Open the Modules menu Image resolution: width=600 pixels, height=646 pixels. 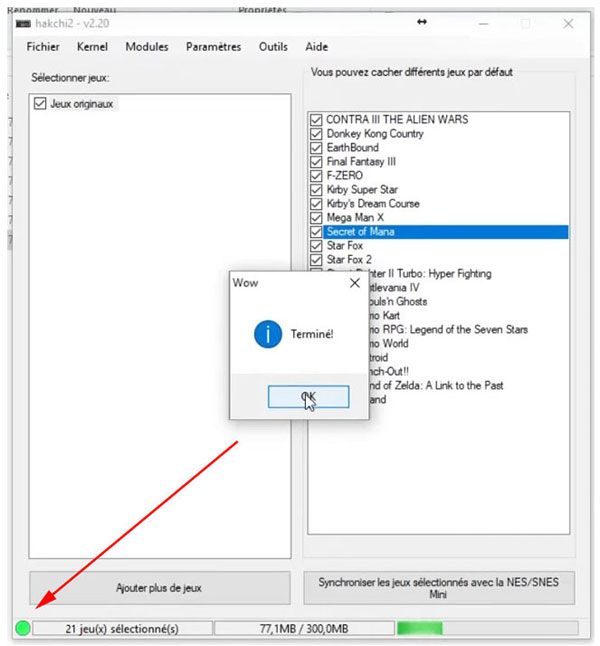pyautogui.click(x=147, y=47)
